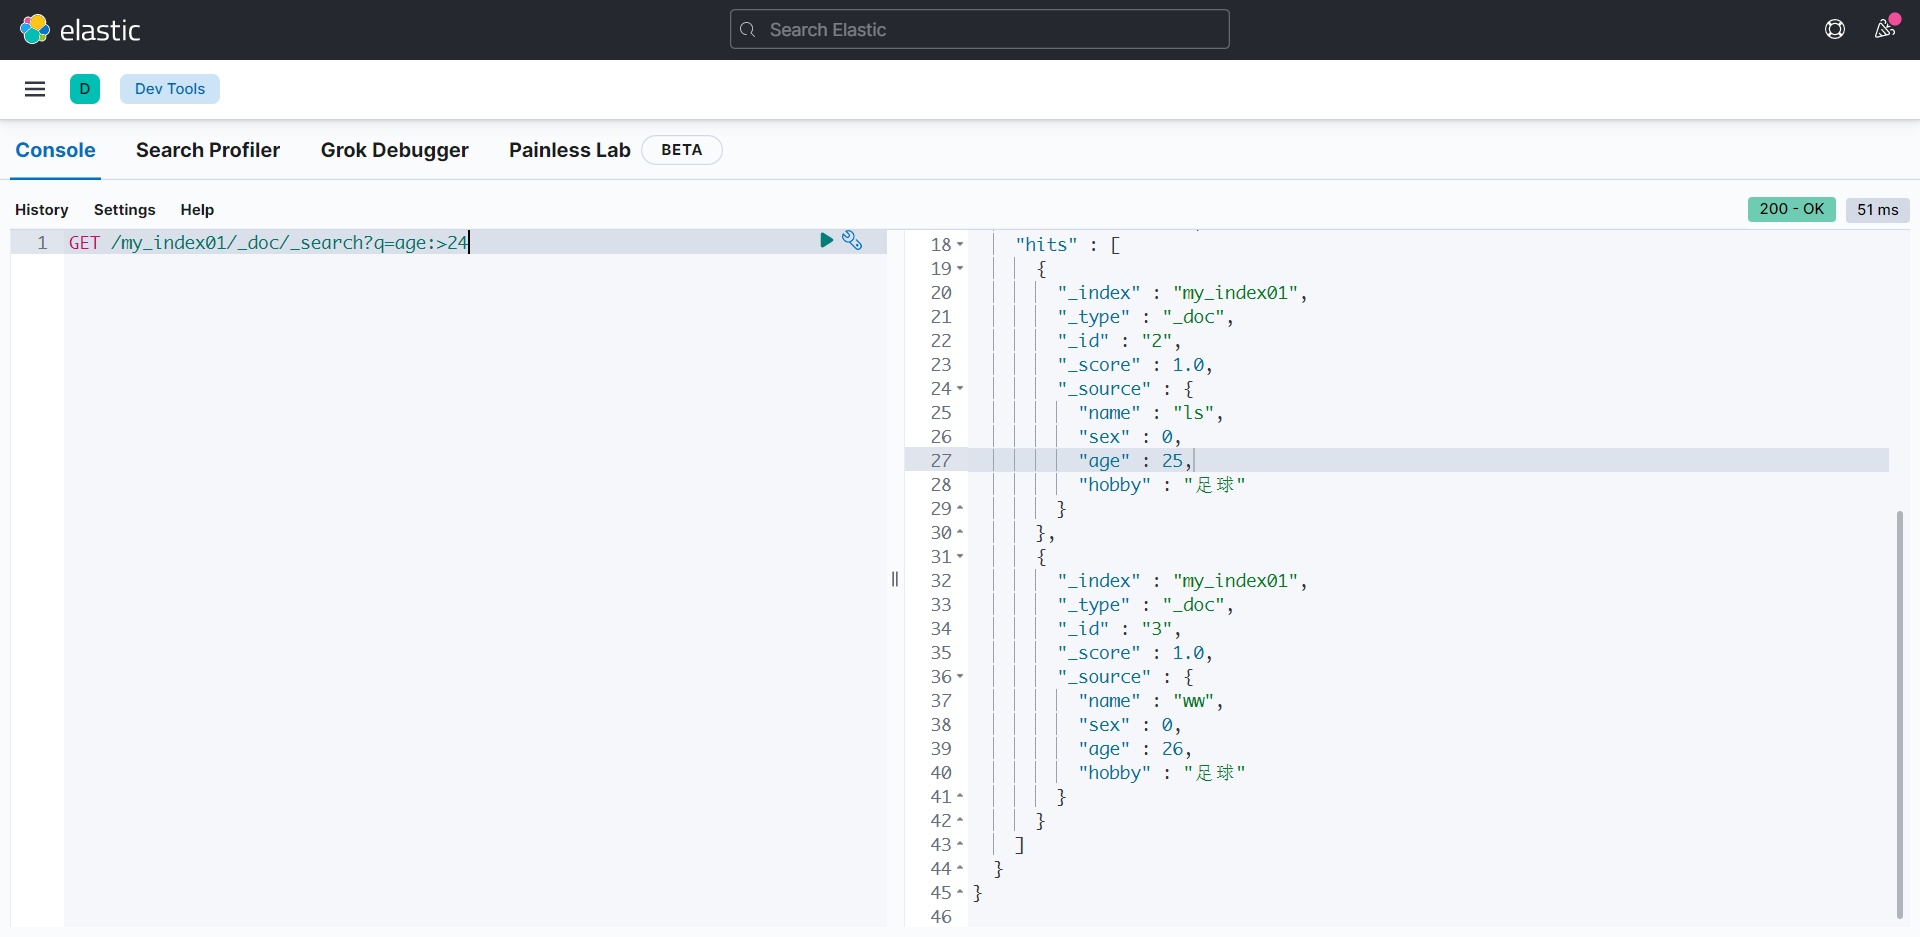Click the "_score" : 1.0 on line 23

click(x=1135, y=365)
